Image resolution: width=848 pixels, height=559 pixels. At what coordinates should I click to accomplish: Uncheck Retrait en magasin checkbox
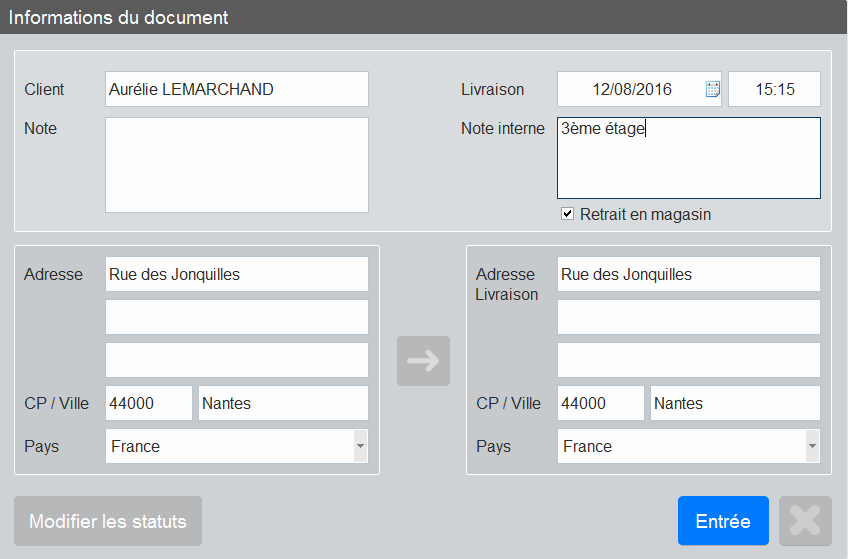[567, 214]
